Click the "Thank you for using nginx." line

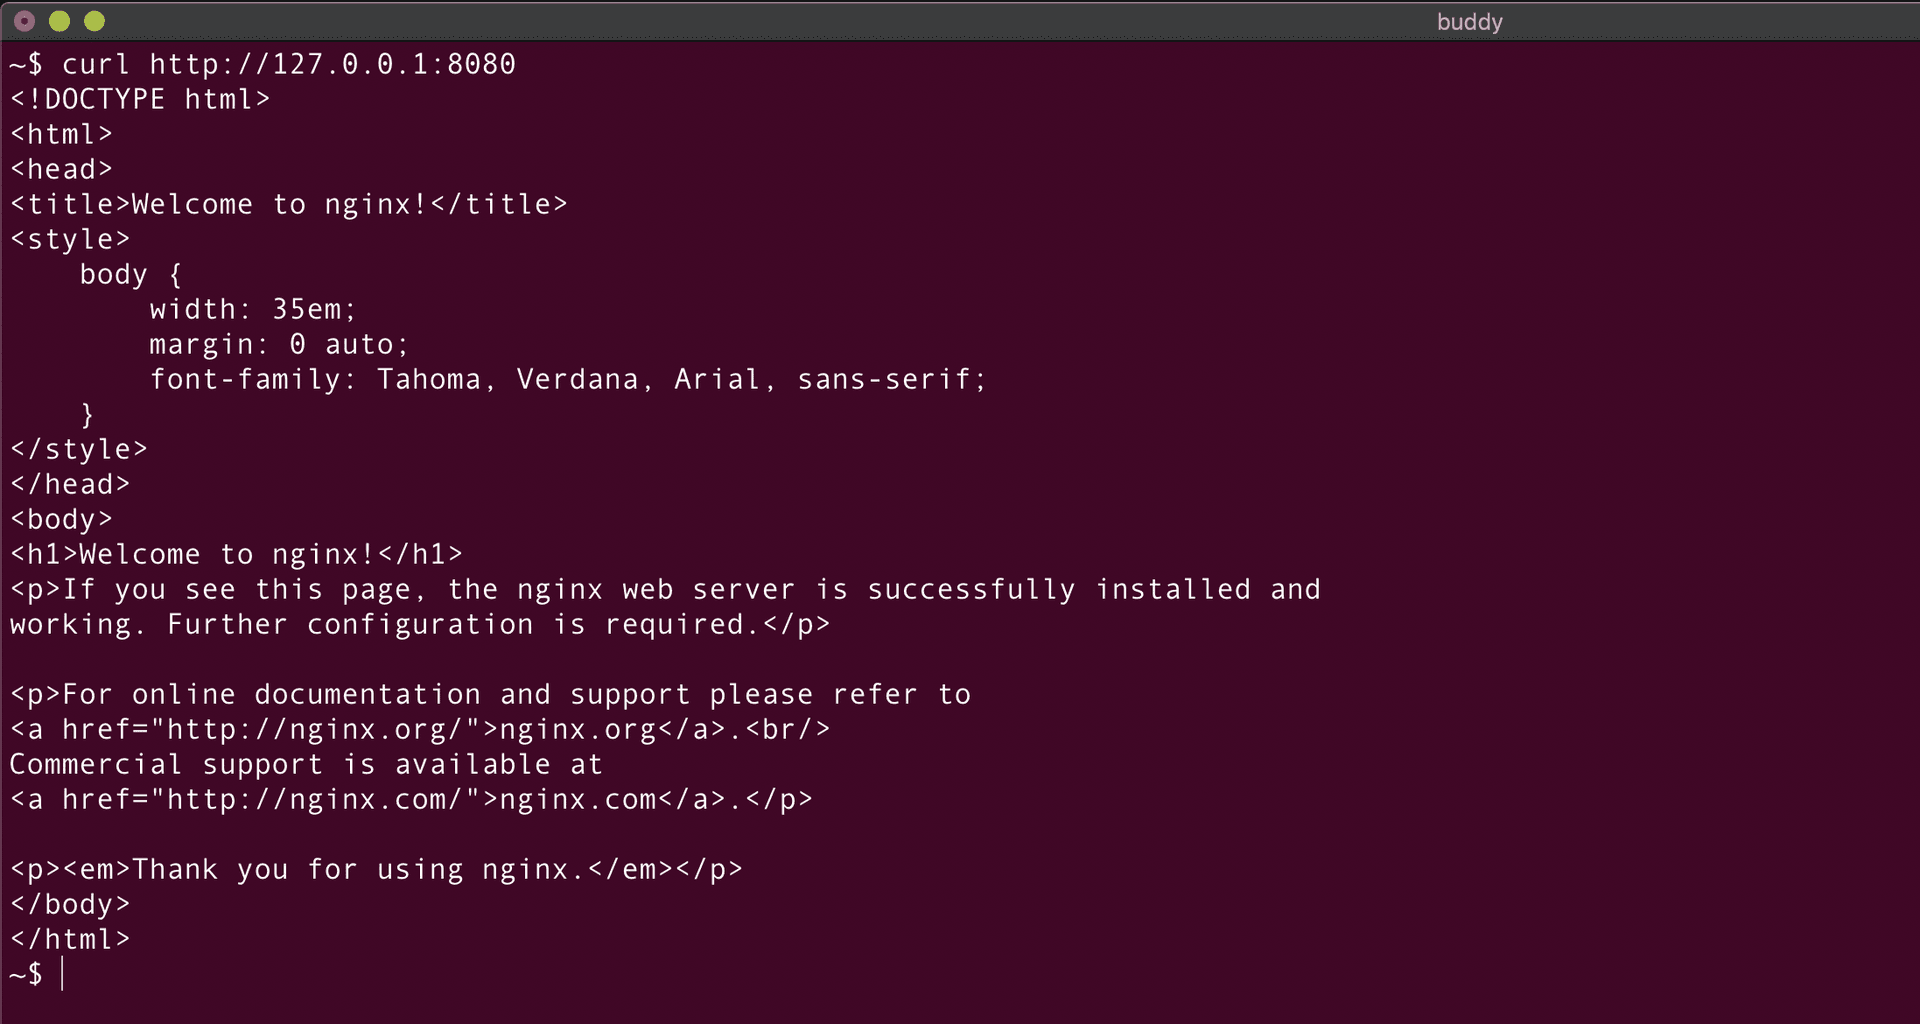click(x=376, y=869)
